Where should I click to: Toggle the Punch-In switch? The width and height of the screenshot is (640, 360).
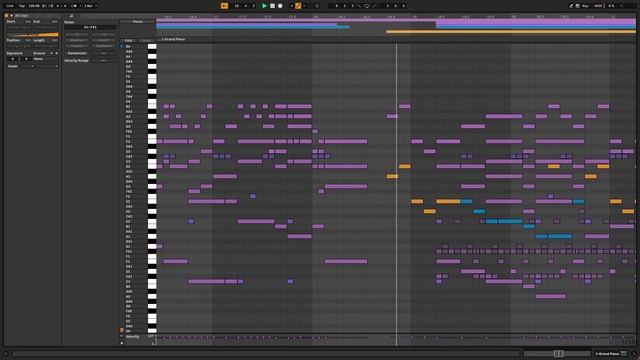coord(359,6)
